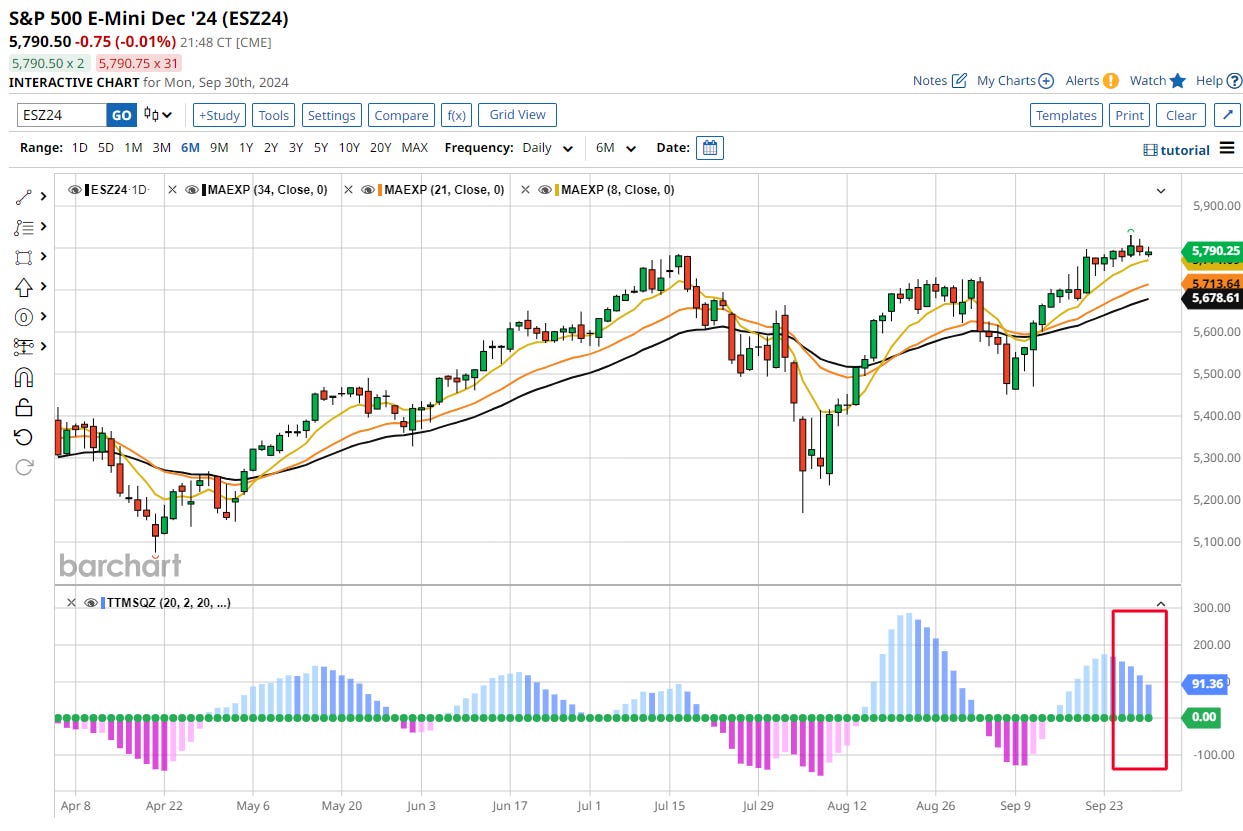Select the 1Y range
This screenshot has width=1243, height=831.
(x=246, y=148)
